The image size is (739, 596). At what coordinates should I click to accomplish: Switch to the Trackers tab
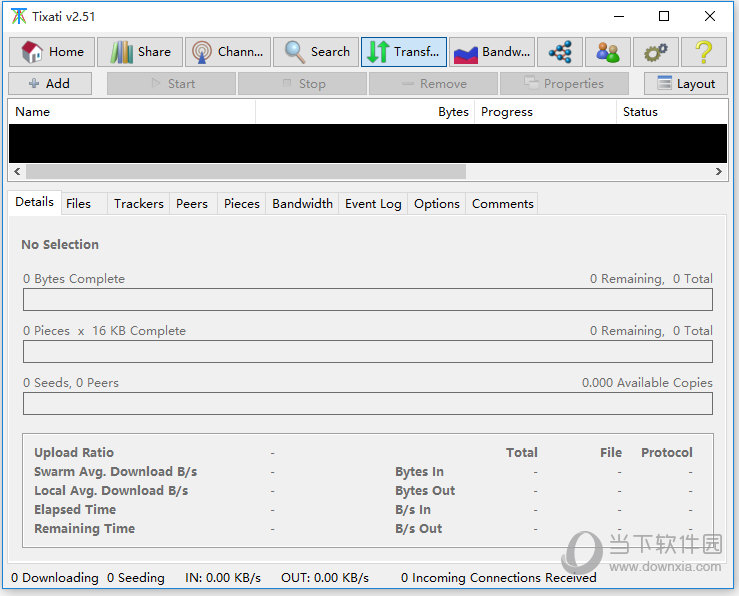(139, 204)
